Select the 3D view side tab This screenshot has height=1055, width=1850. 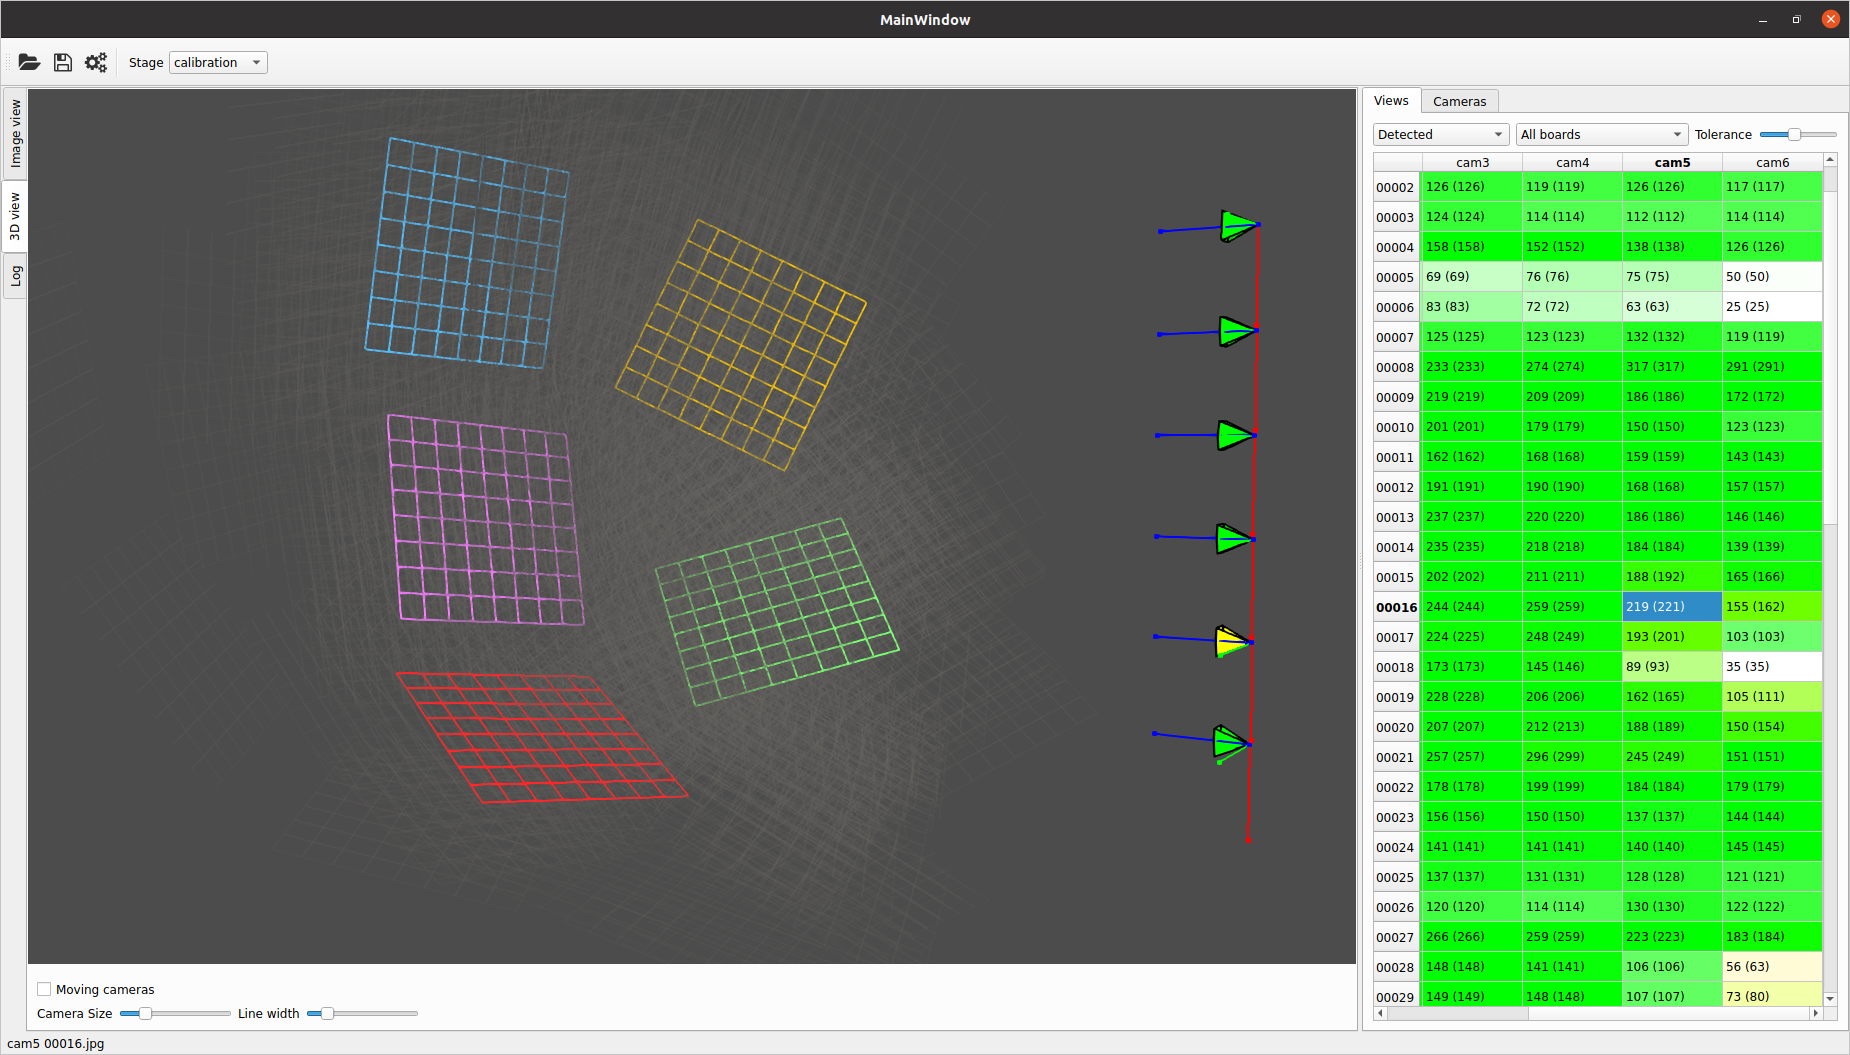click(15, 216)
